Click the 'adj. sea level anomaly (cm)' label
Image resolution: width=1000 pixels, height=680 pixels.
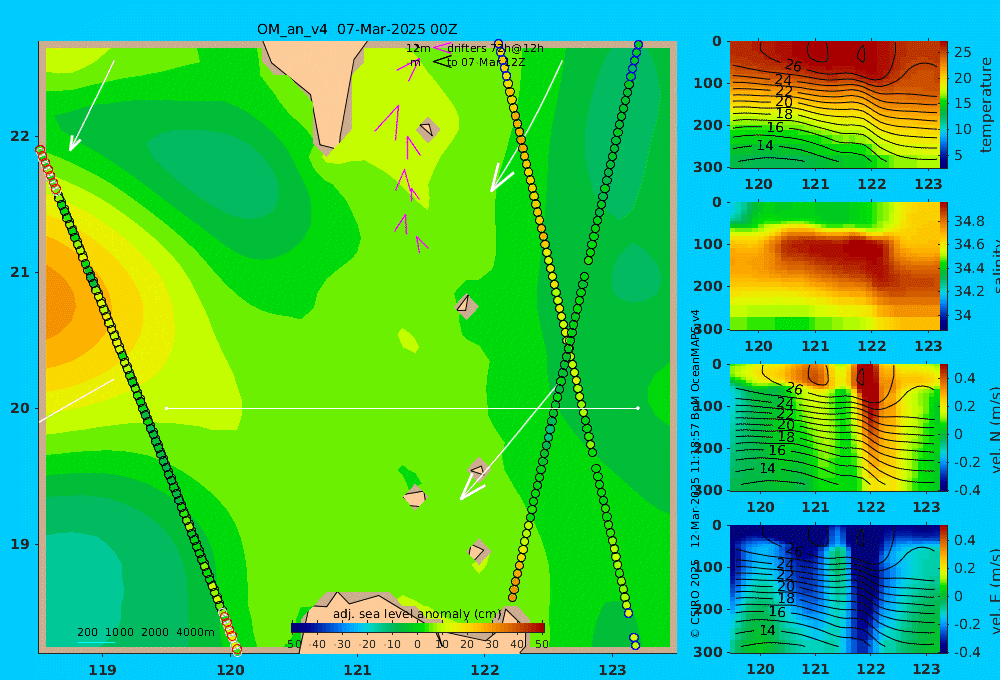pos(417,614)
